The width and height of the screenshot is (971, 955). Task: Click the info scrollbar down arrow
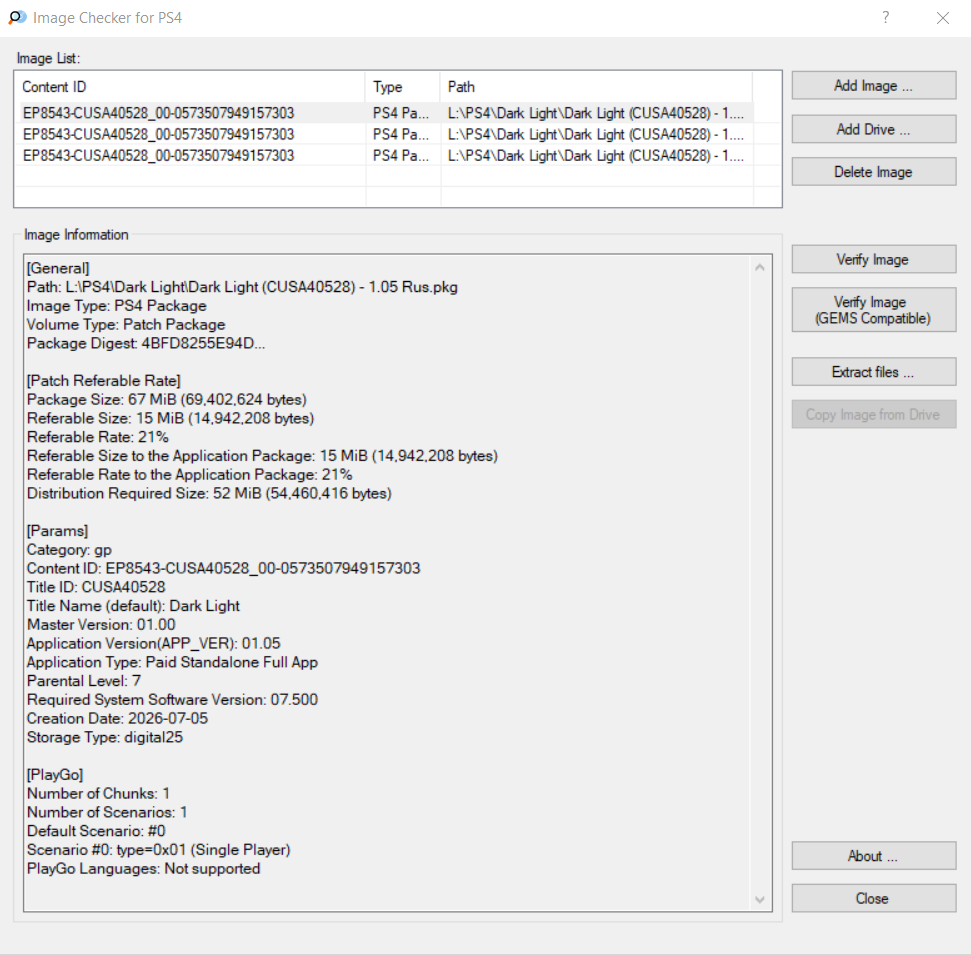point(760,899)
